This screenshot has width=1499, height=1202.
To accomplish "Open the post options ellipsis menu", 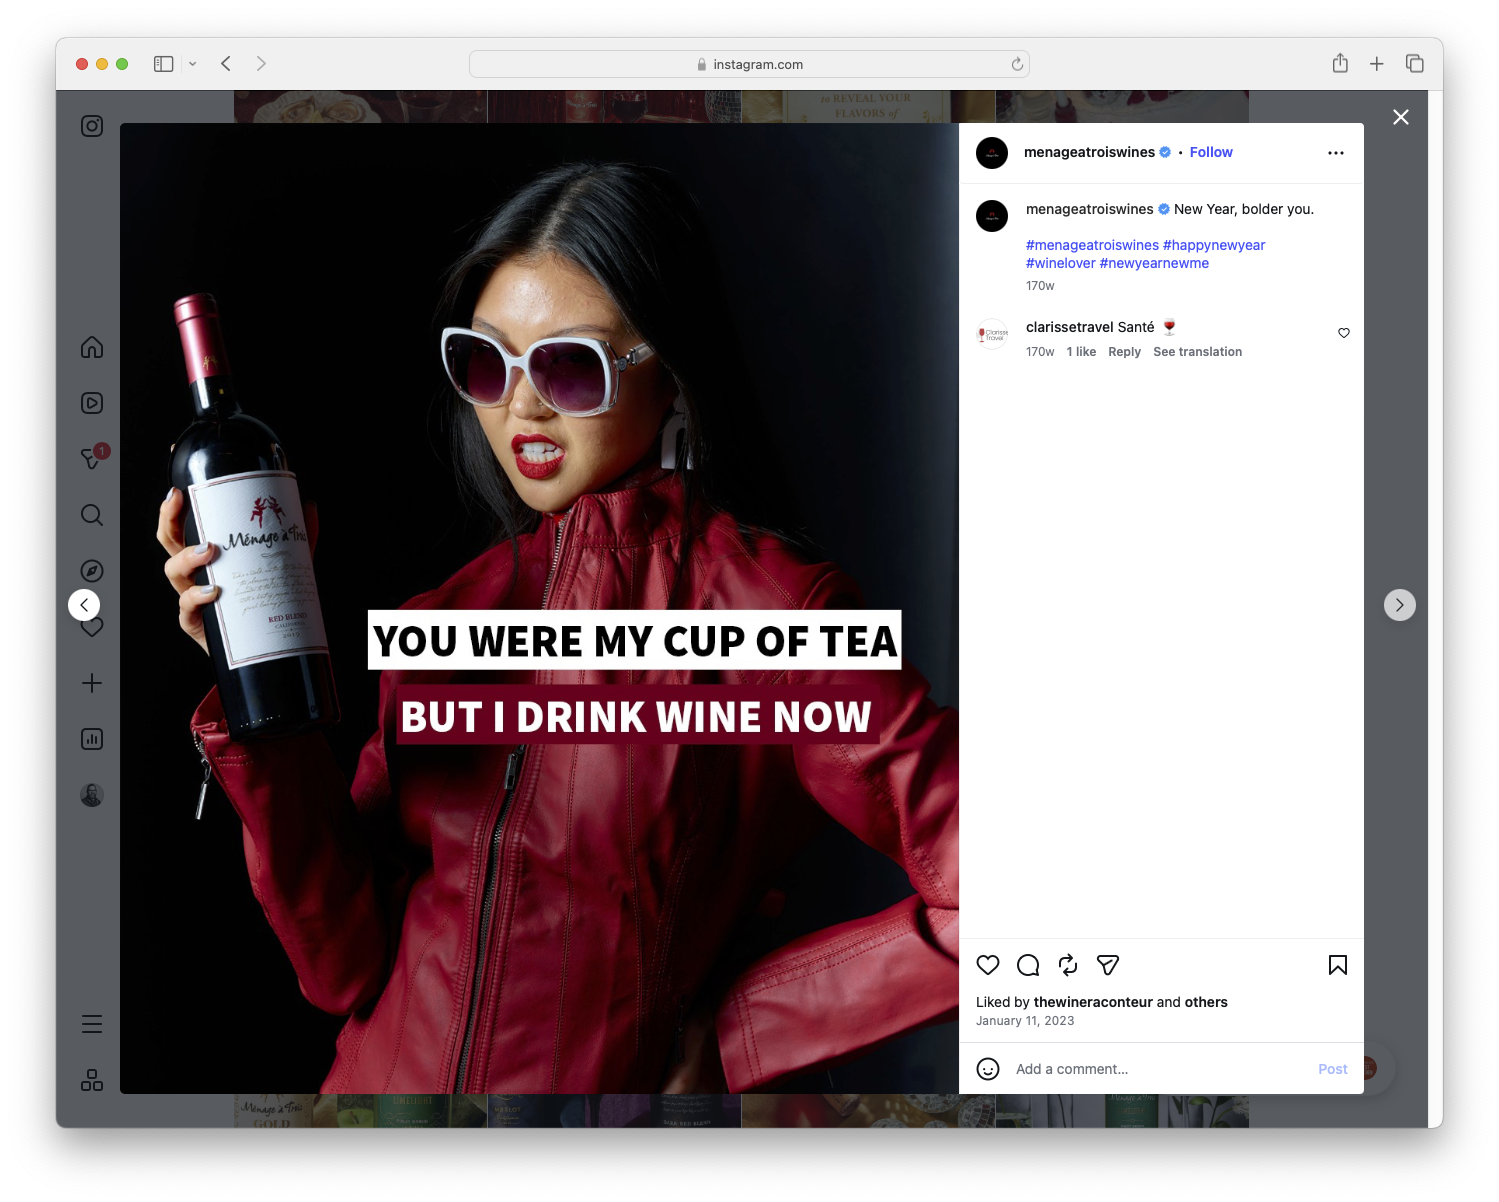I will coord(1336,152).
